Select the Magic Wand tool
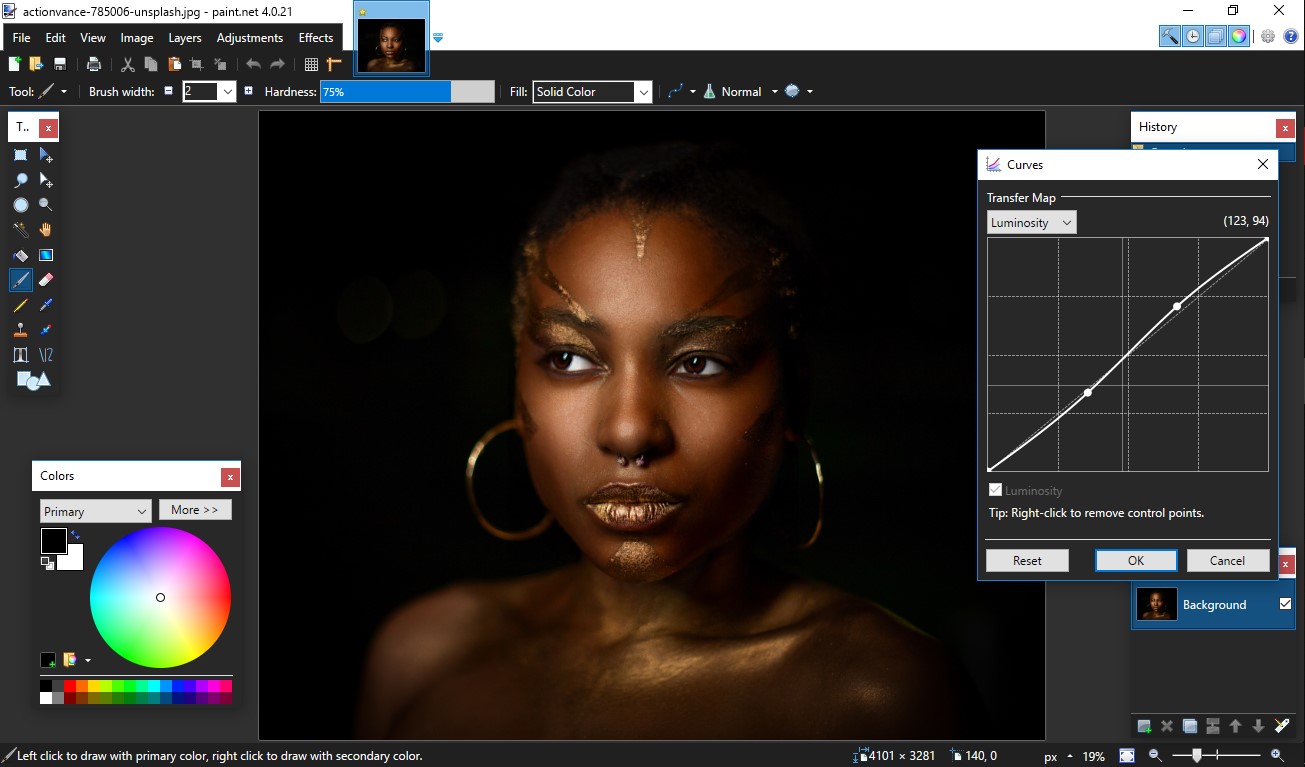Image resolution: width=1305 pixels, height=767 pixels. 20,229
